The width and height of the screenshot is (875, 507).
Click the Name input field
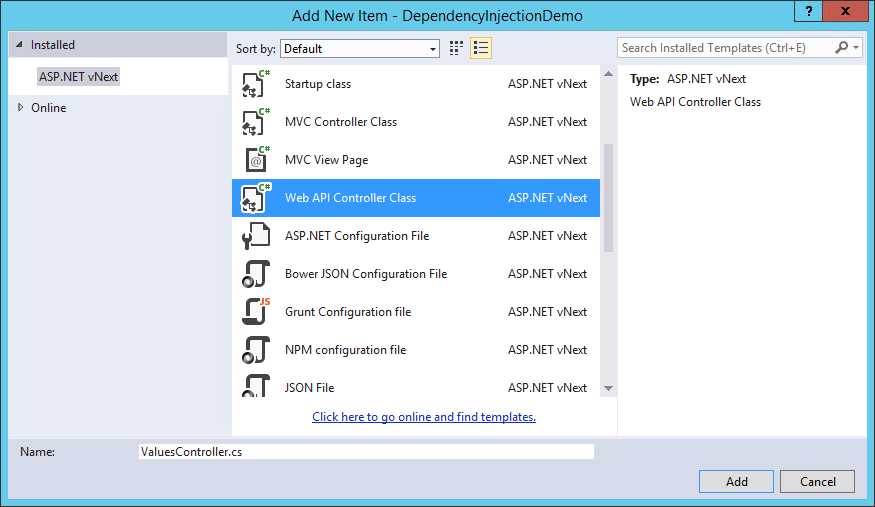pyautogui.click(x=366, y=452)
